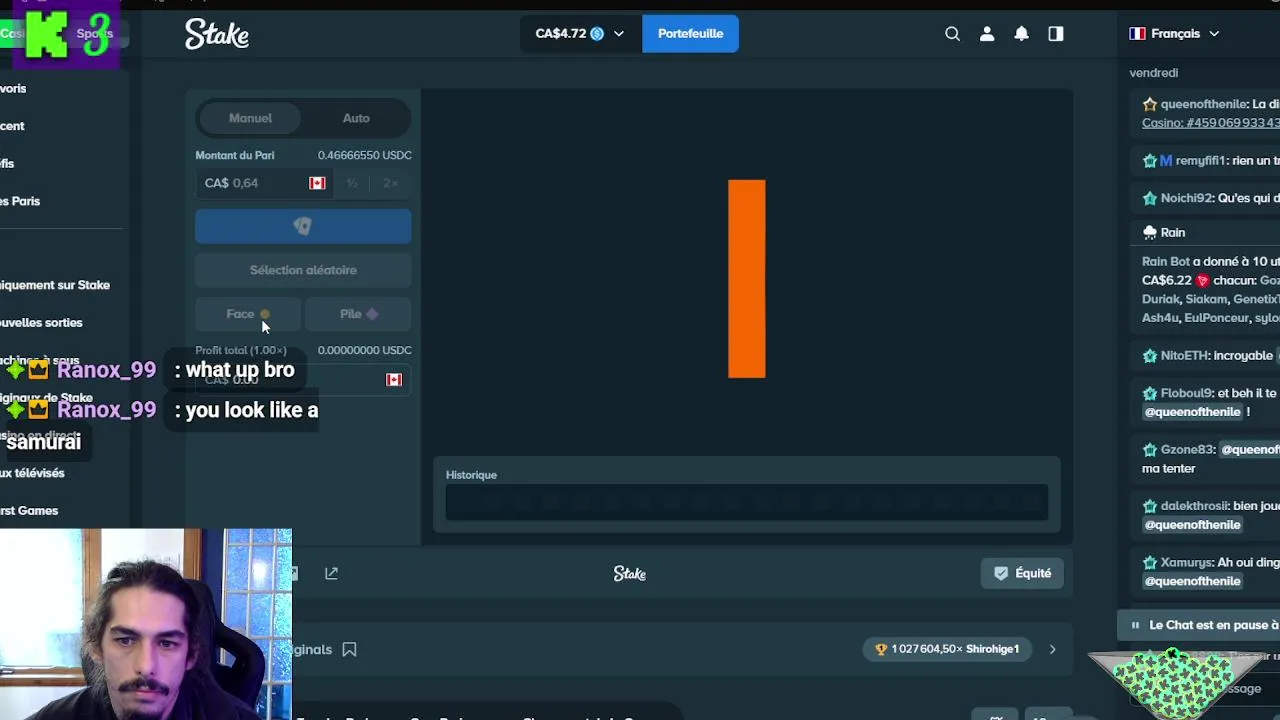Click the playing cards bet button
This screenshot has width=1280, height=720.
click(303, 227)
